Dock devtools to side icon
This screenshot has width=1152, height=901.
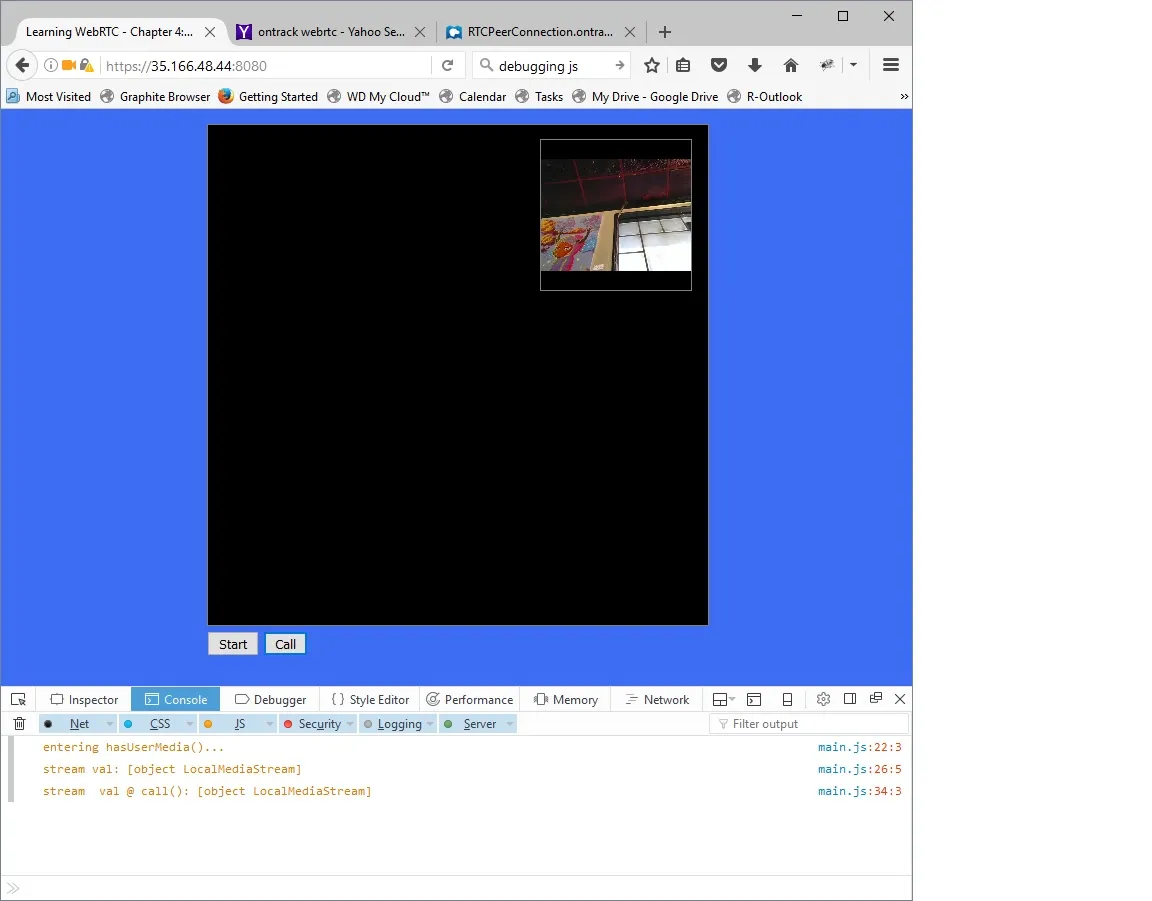tap(850, 699)
